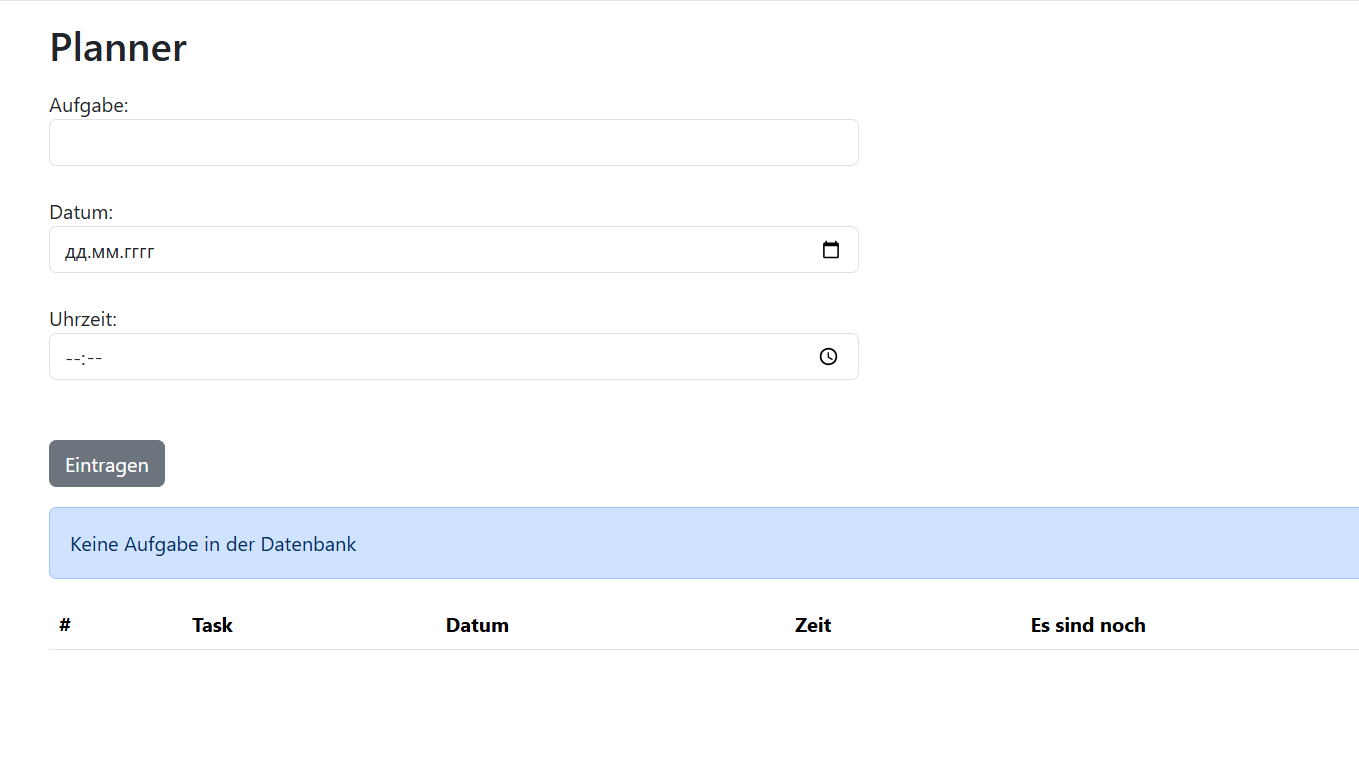Select the month segment 'мм' in date field
The image size is (1359, 767).
pos(104,251)
